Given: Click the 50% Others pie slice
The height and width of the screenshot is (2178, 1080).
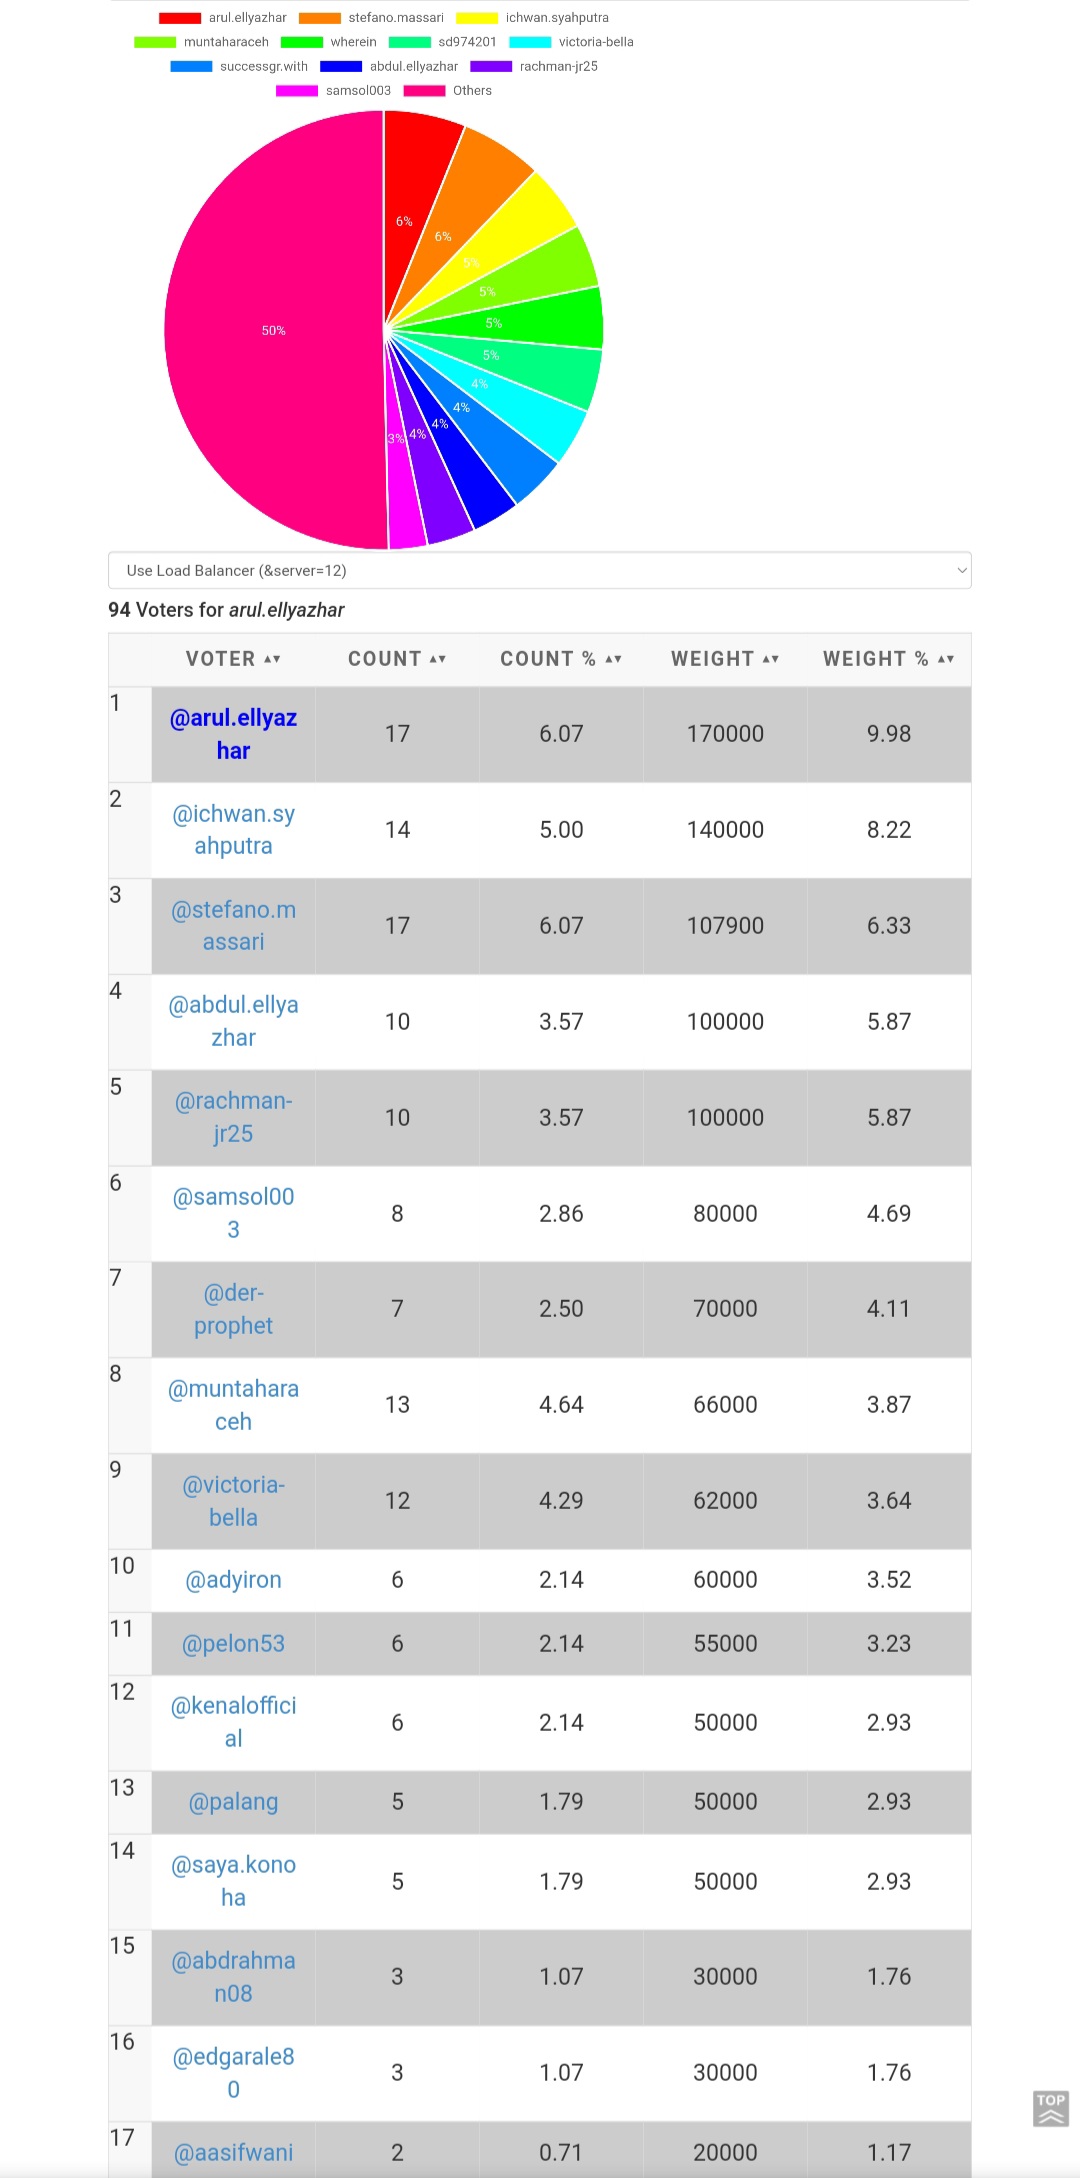Looking at the screenshot, I should pos(274,330).
